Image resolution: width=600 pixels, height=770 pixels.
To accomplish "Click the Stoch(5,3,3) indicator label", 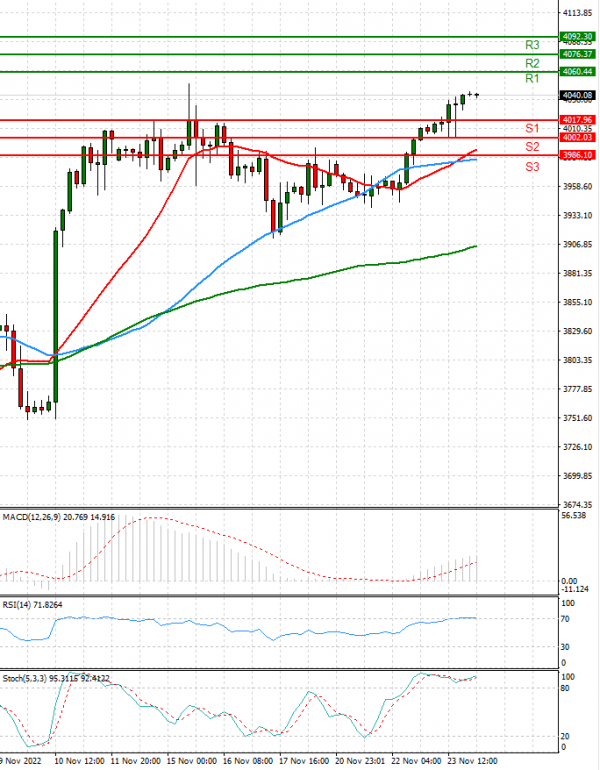I will tap(56, 679).
